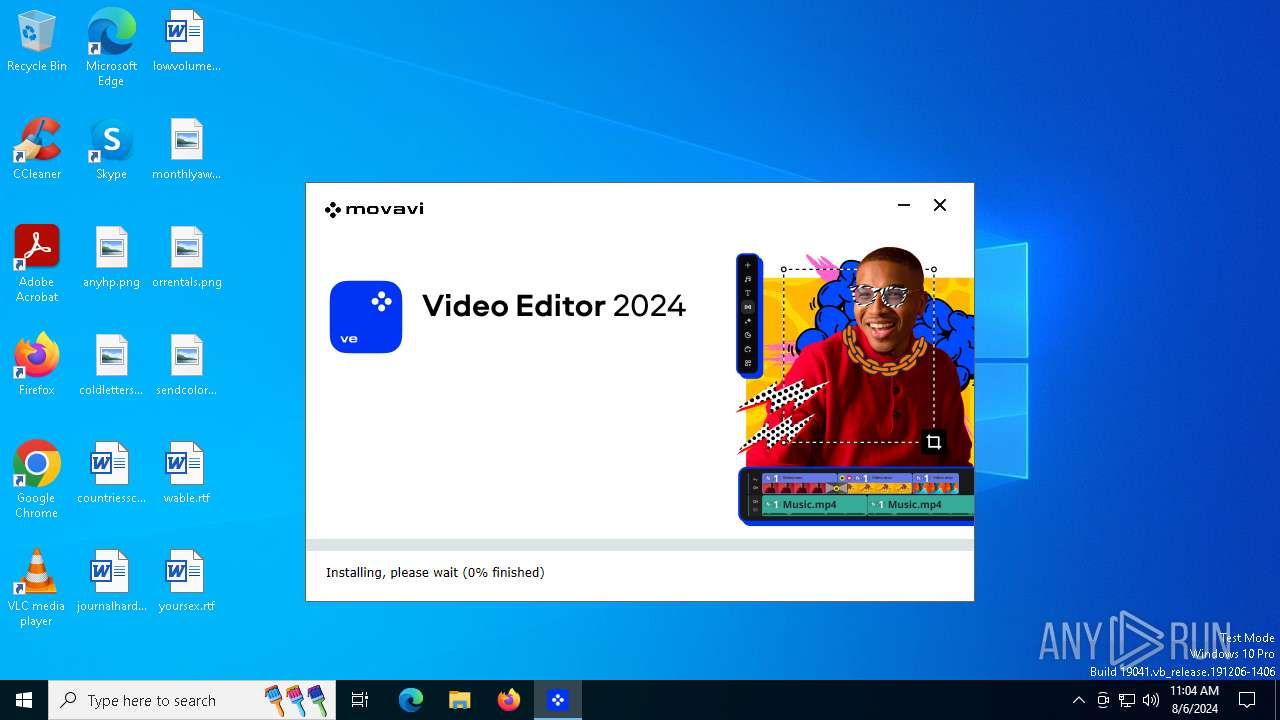The image size is (1280, 720).
Task: Select the anyhp.png file
Action: (111, 257)
